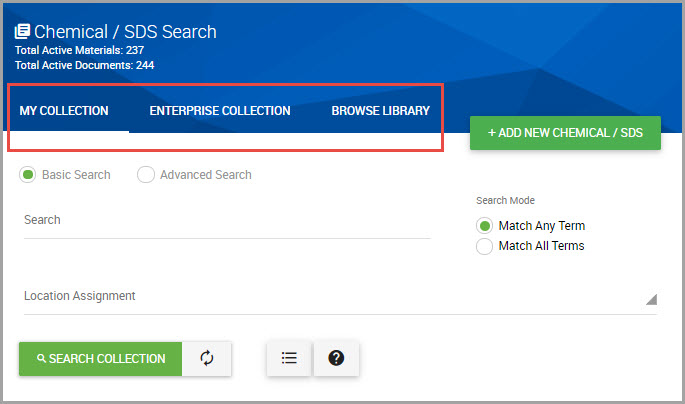Open the list view icon button

pyautogui.click(x=289, y=359)
